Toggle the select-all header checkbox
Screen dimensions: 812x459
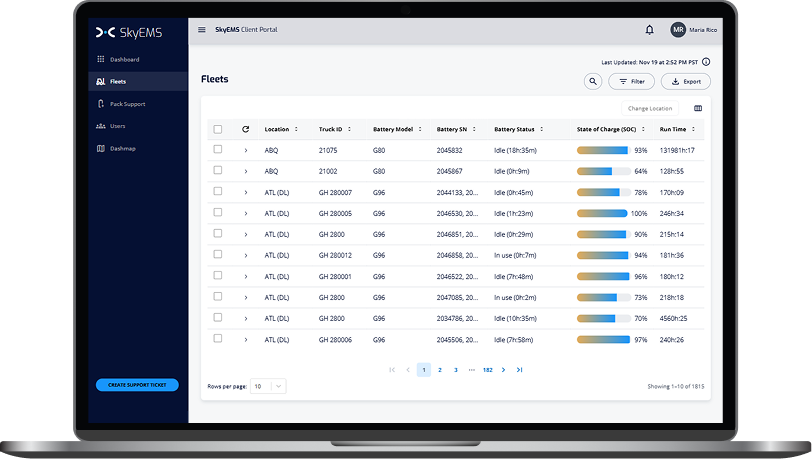coord(218,129)
